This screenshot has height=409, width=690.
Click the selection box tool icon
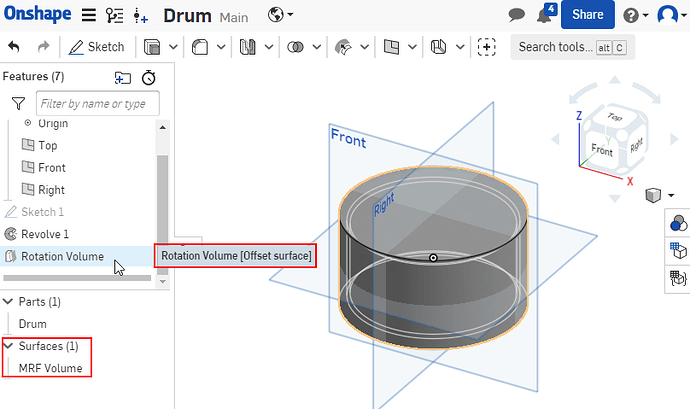487,47
